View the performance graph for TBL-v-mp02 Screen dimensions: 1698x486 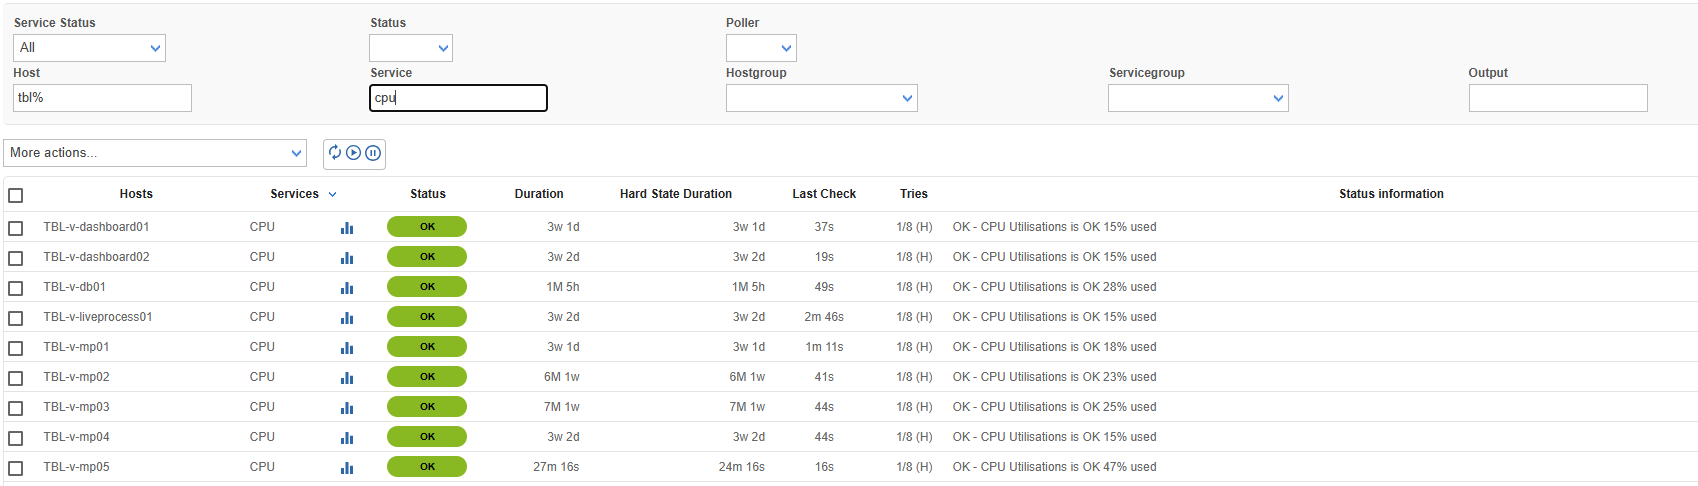347,378
